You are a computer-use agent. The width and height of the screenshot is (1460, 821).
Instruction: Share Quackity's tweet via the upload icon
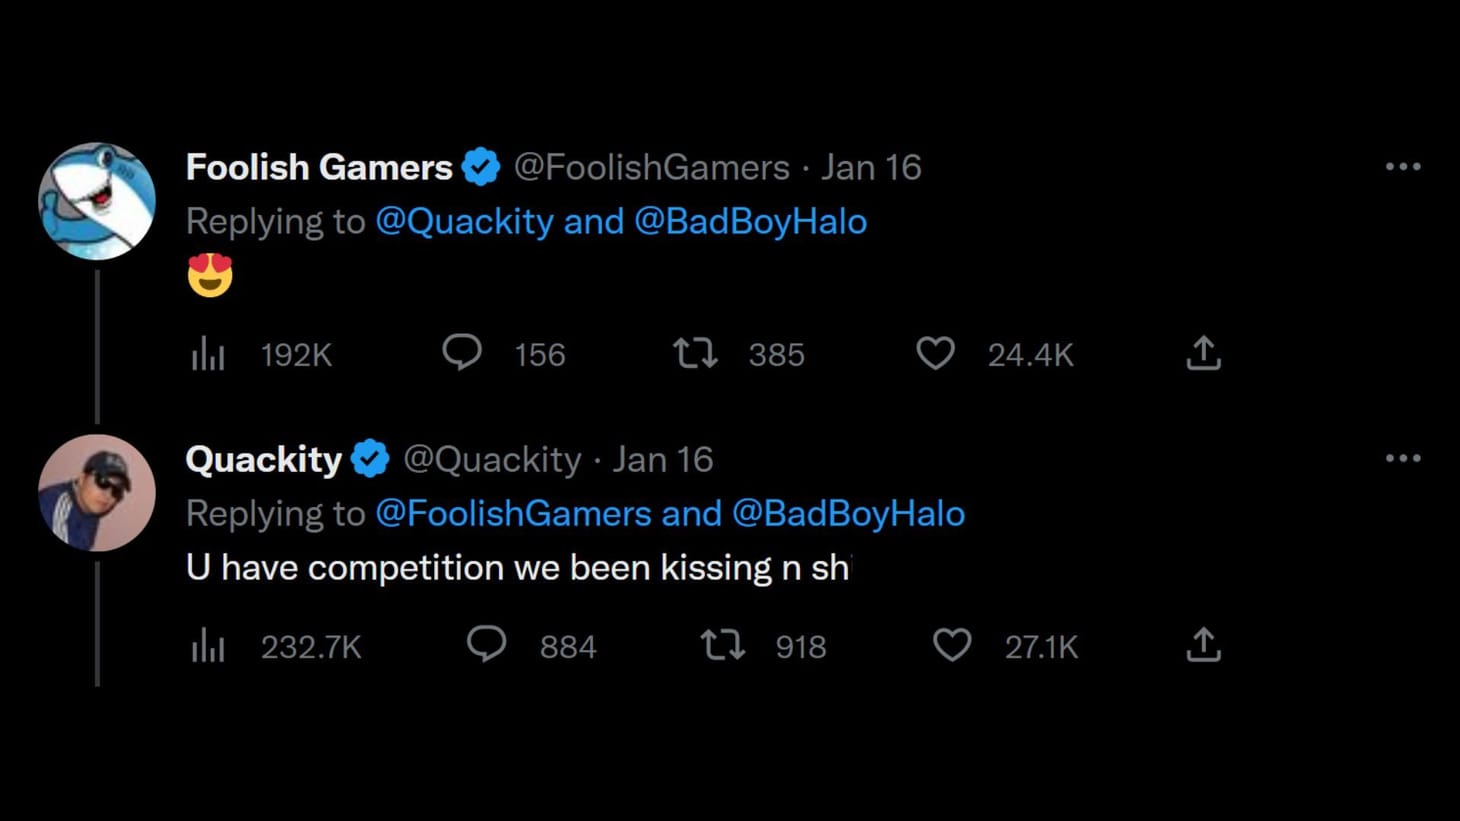click(x=1203, y=645)
